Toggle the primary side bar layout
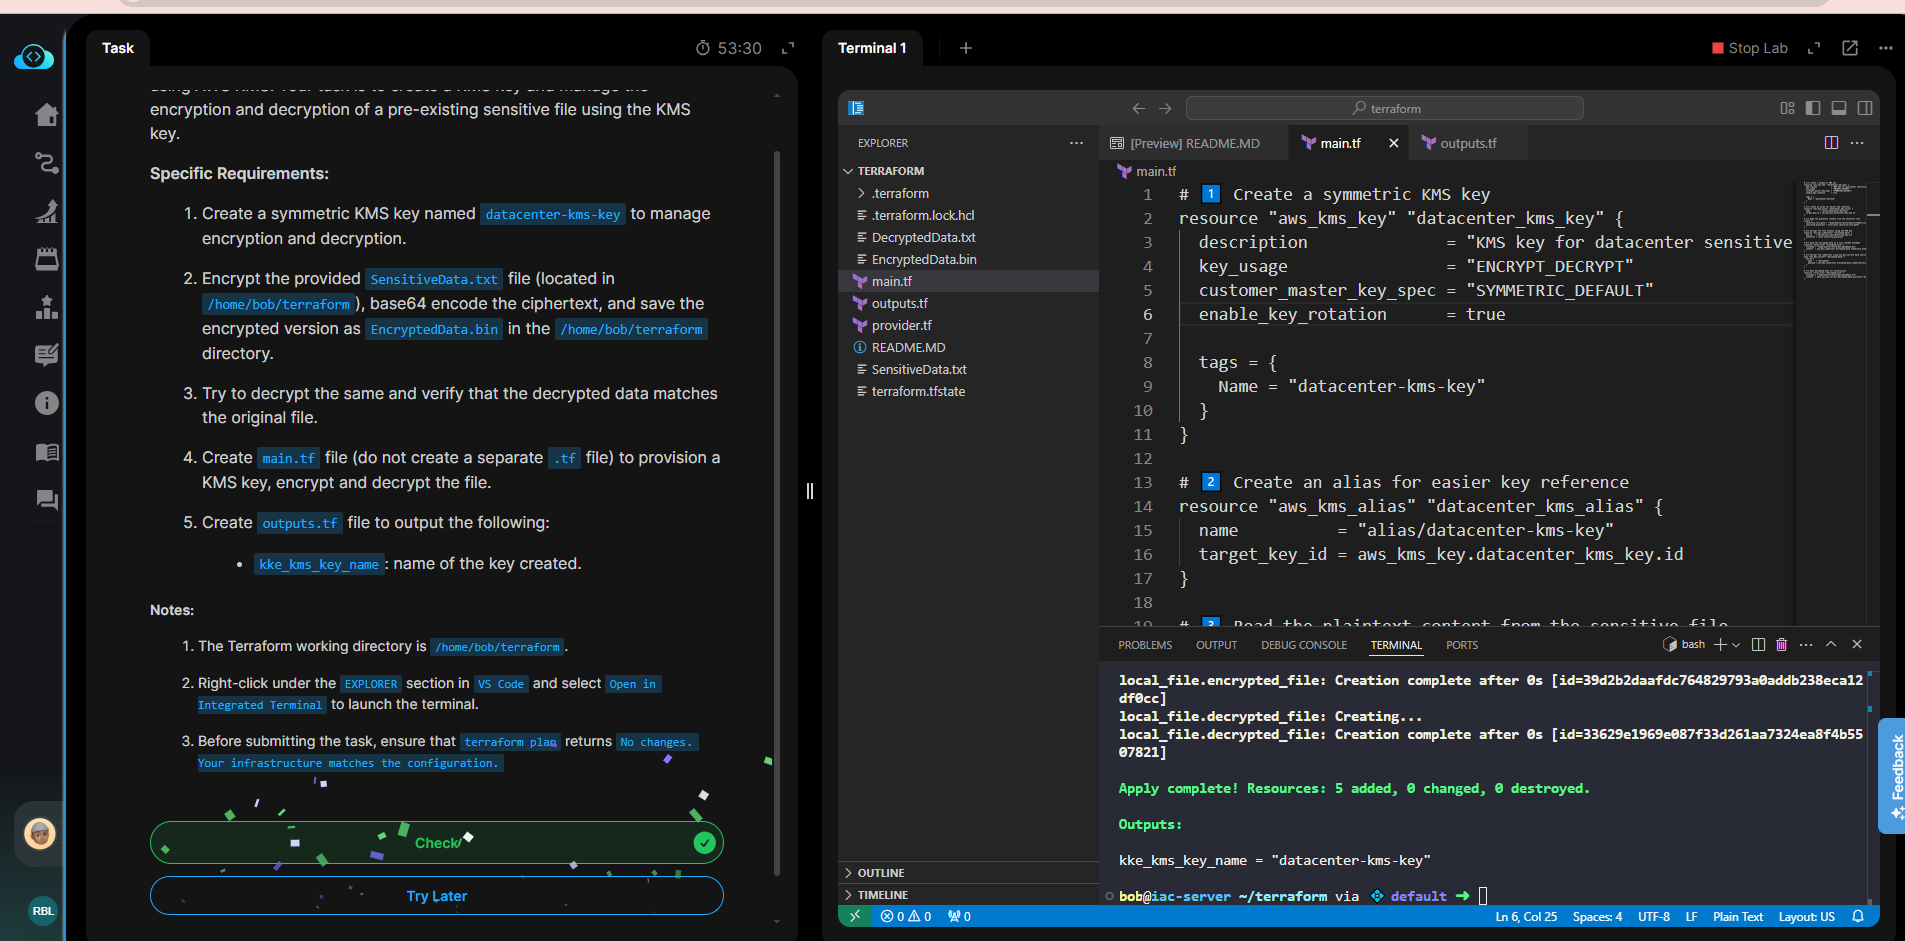The width and height of the screenshot is (1905, 941). tap(1813, 108)
